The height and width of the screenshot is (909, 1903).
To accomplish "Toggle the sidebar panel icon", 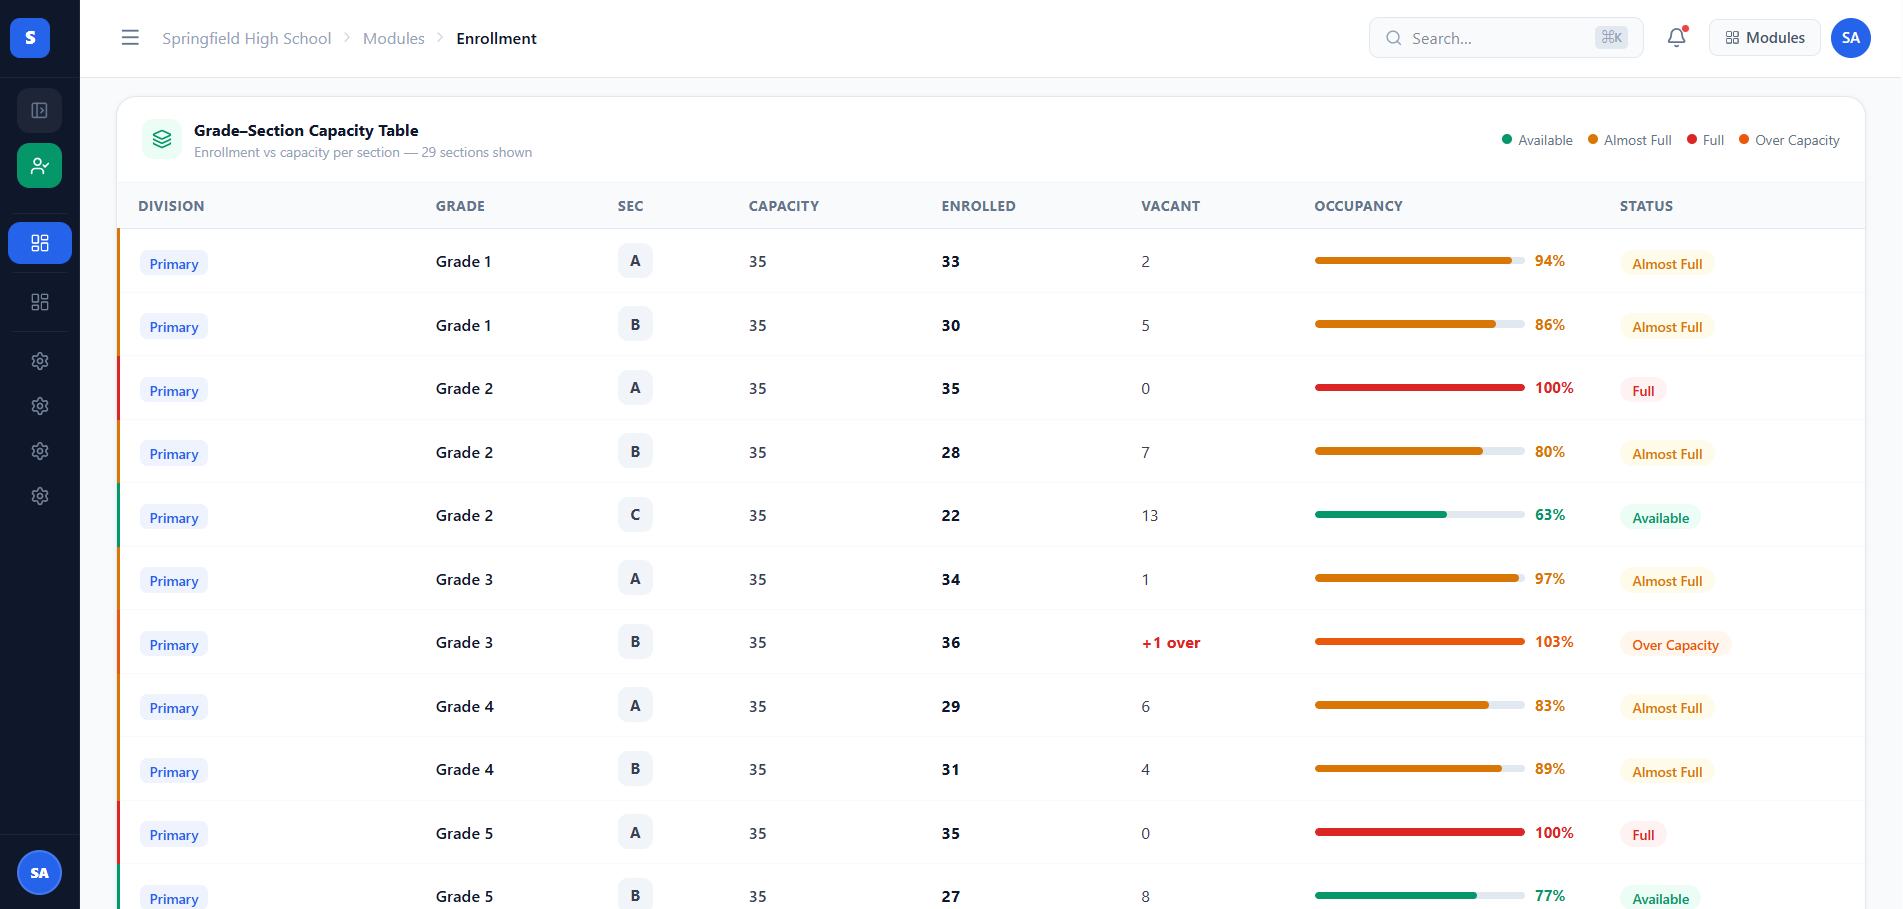I will click(x=40, y=110).
